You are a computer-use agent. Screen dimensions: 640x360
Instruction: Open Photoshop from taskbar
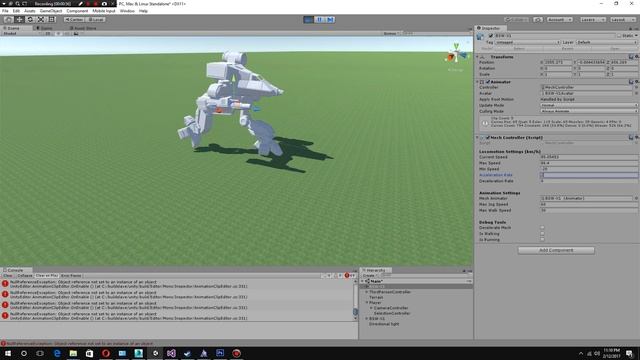[220, 353]
